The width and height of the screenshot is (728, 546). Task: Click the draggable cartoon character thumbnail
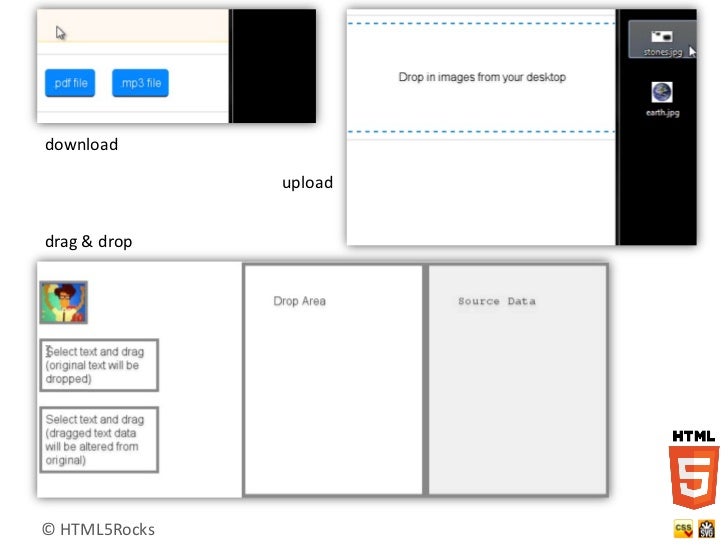[64, 302]
